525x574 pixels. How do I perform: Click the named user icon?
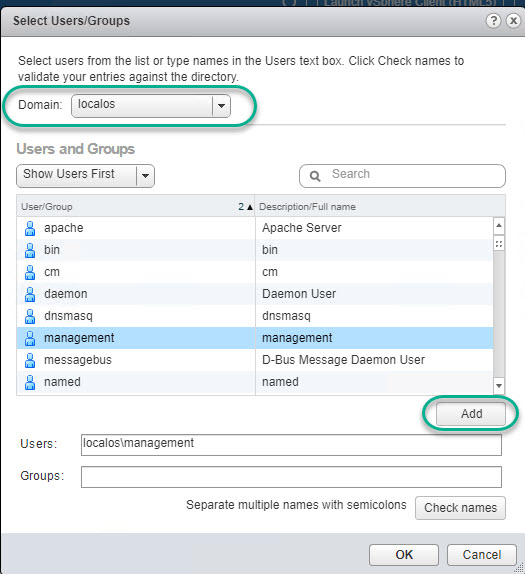point(30,382)
